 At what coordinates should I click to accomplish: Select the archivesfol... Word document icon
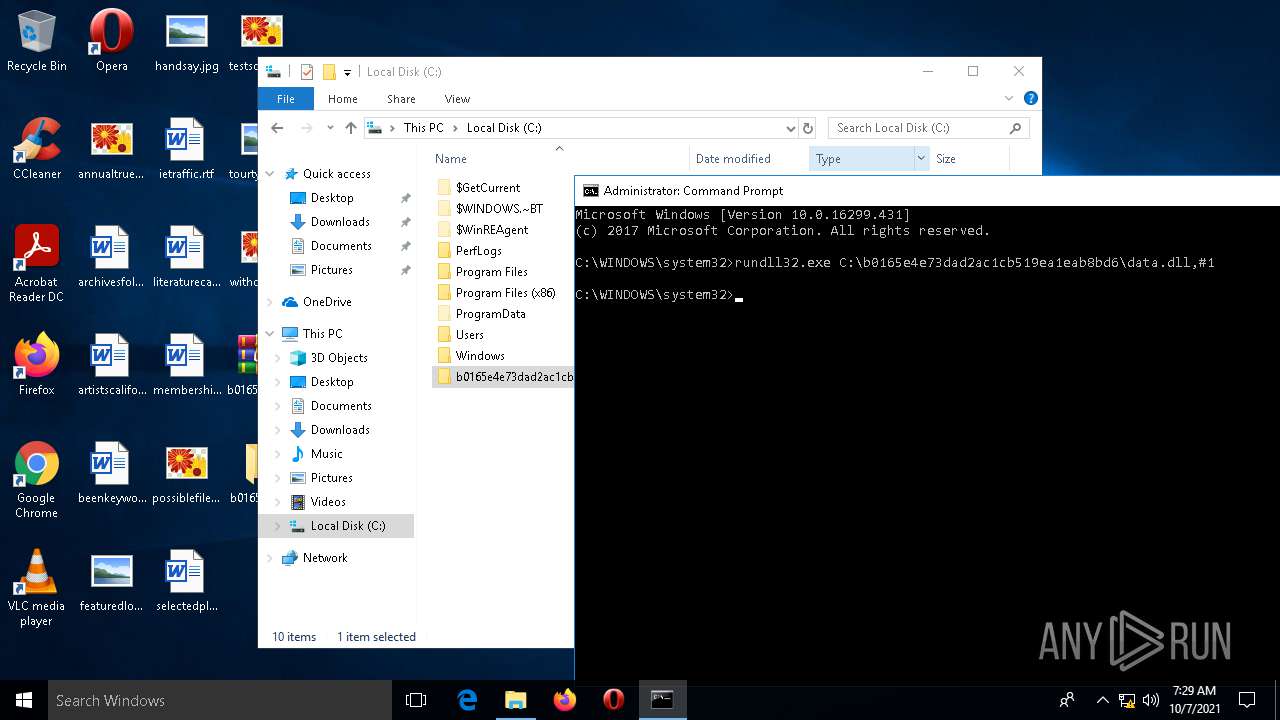[x=112, y=256]
